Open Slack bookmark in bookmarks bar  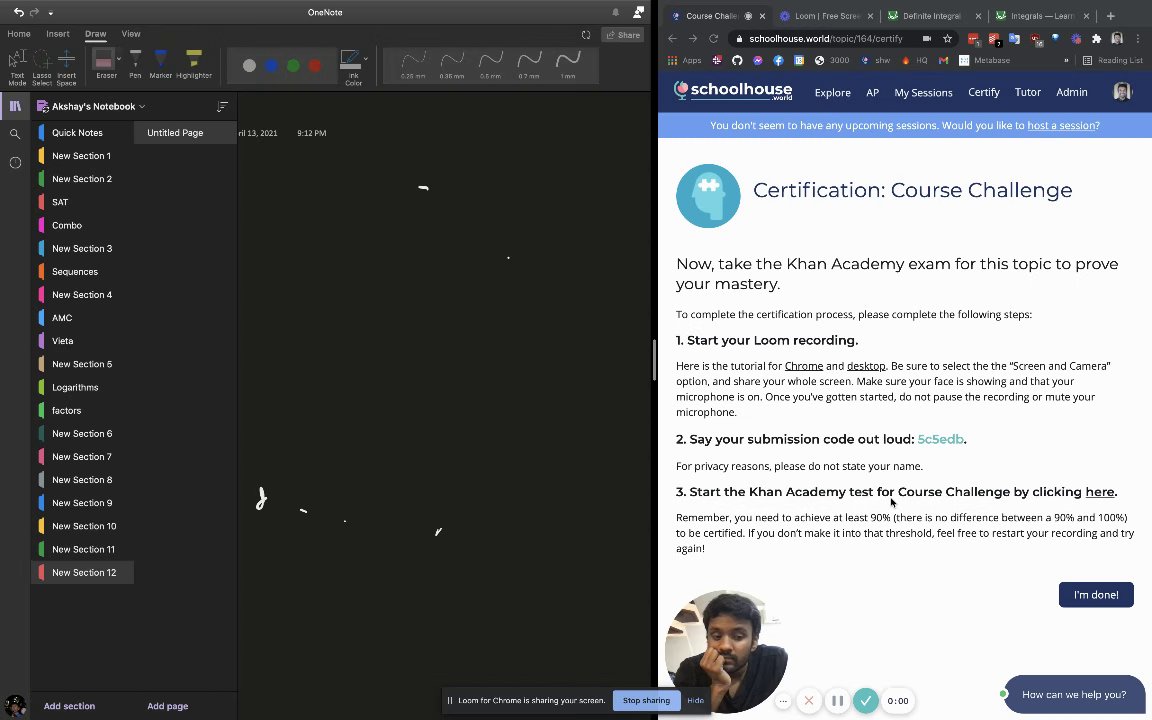pos(717,60)
